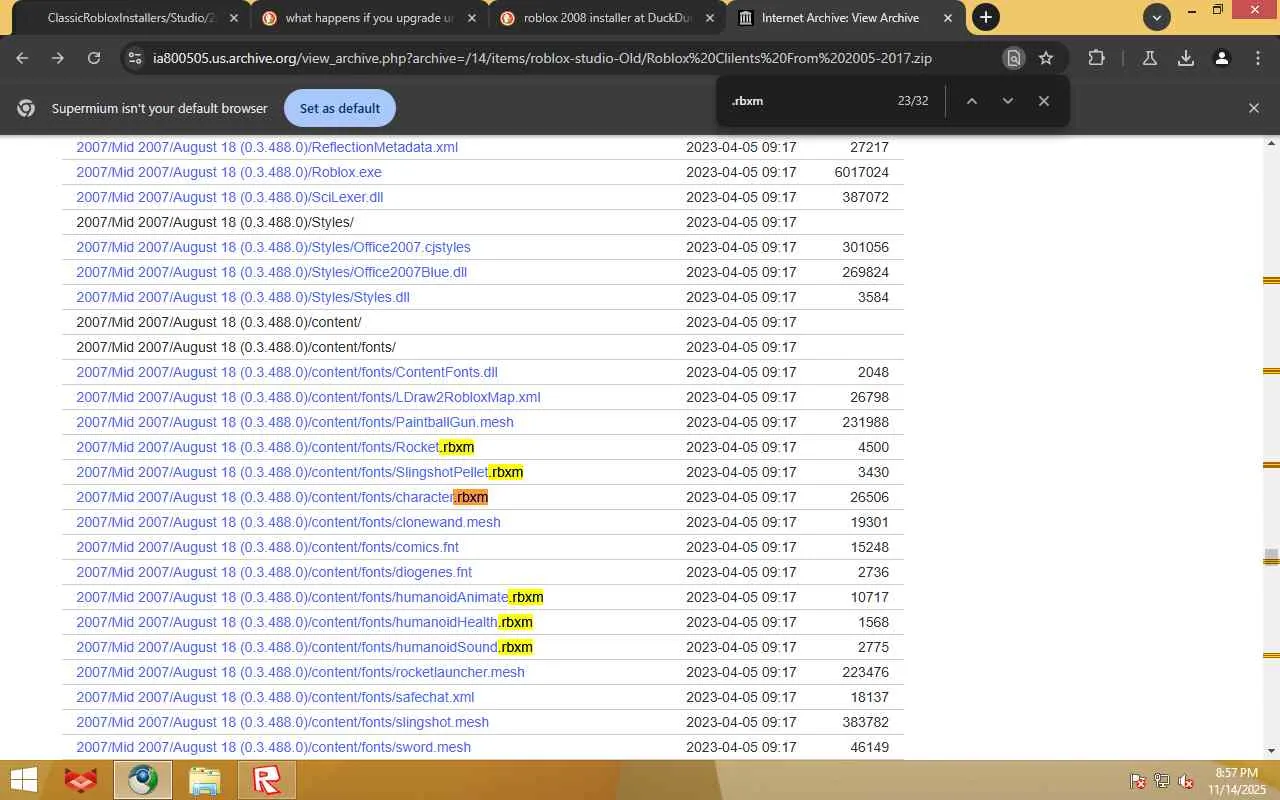Screen dimensions: 1280x800
Task: Jump to previous find result
Action: [971, 101]
